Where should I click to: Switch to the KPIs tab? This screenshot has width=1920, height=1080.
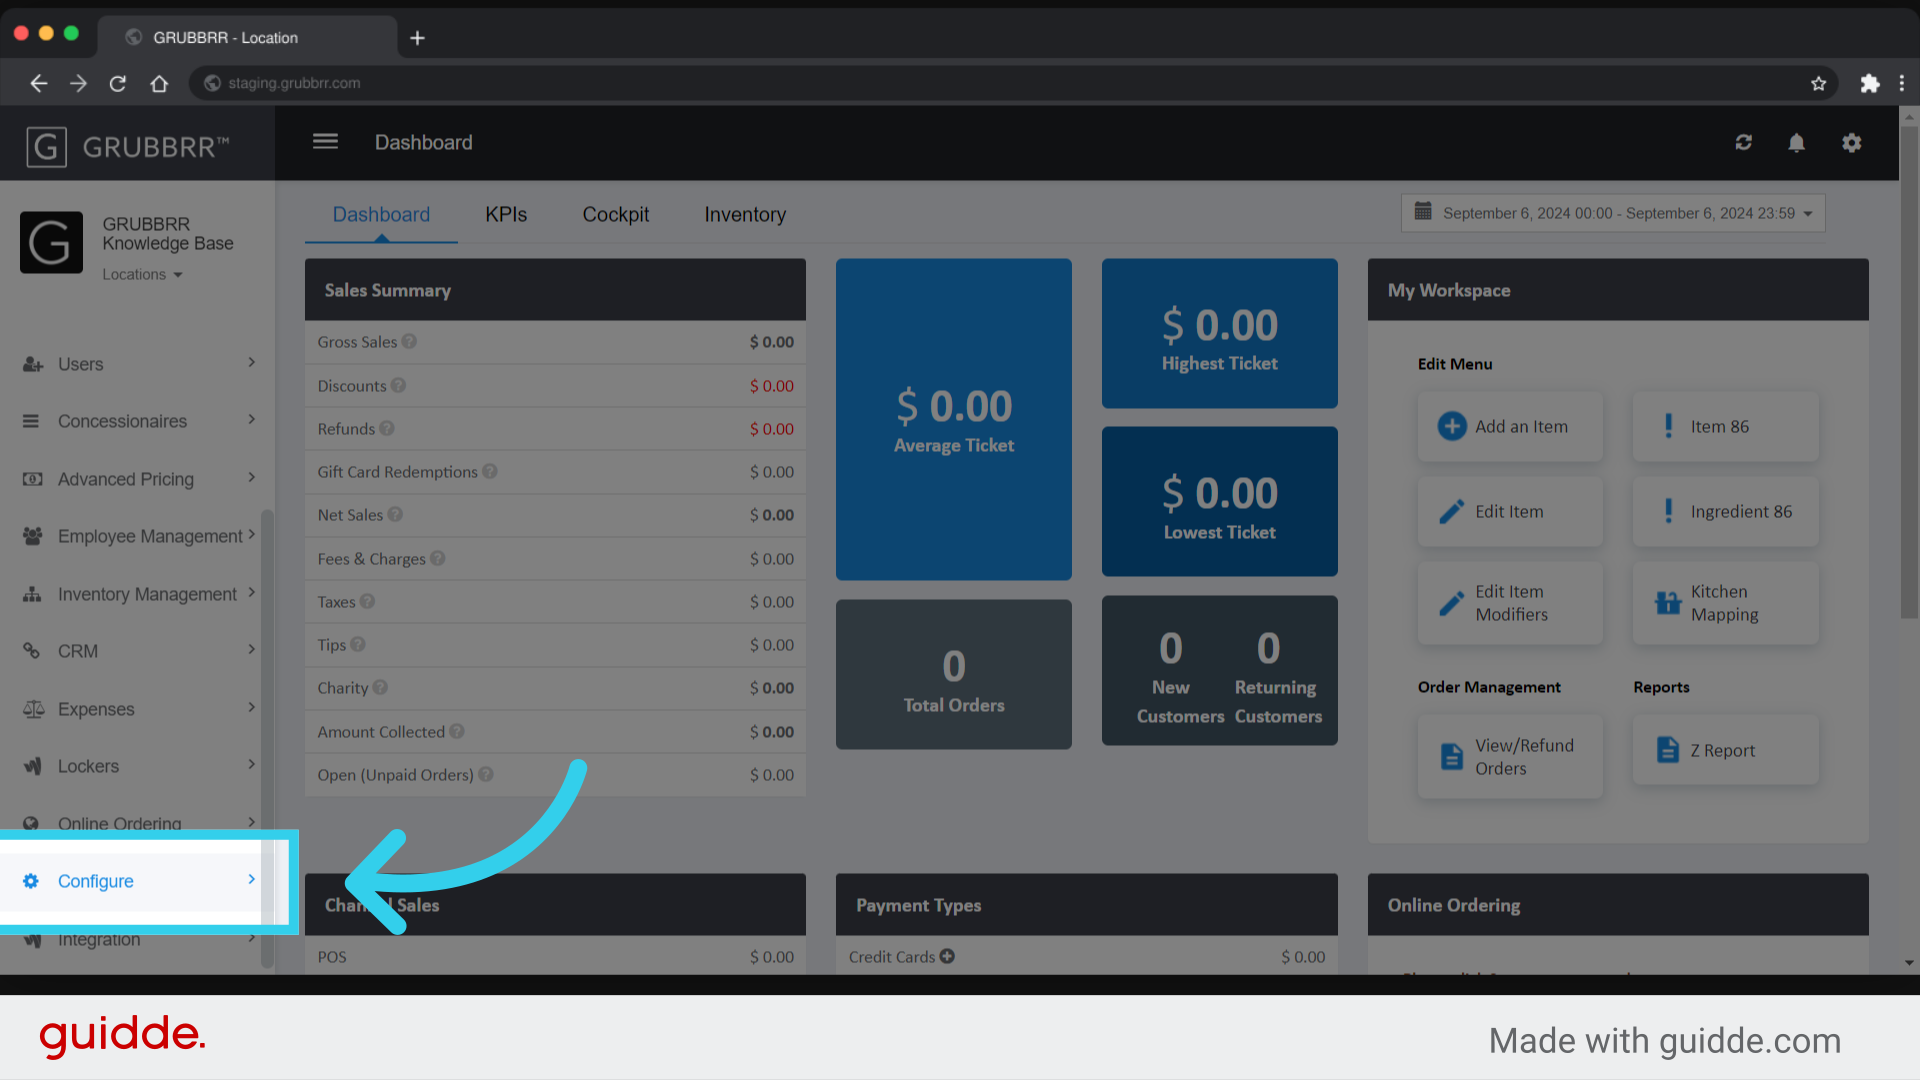point(506,214)
